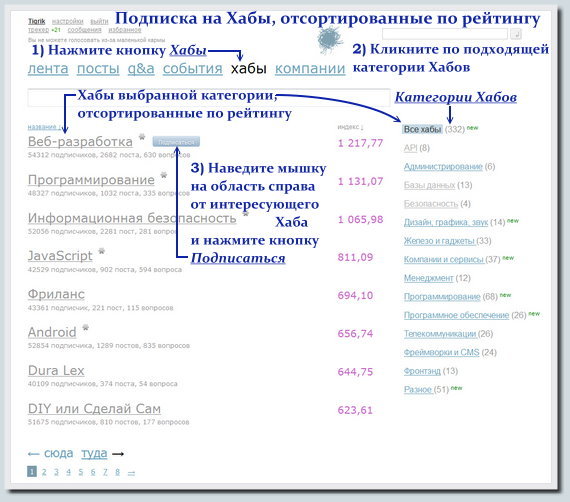Select the Все хабы category
This screenshot has height=502, width=570.
(x=422, y=129)
